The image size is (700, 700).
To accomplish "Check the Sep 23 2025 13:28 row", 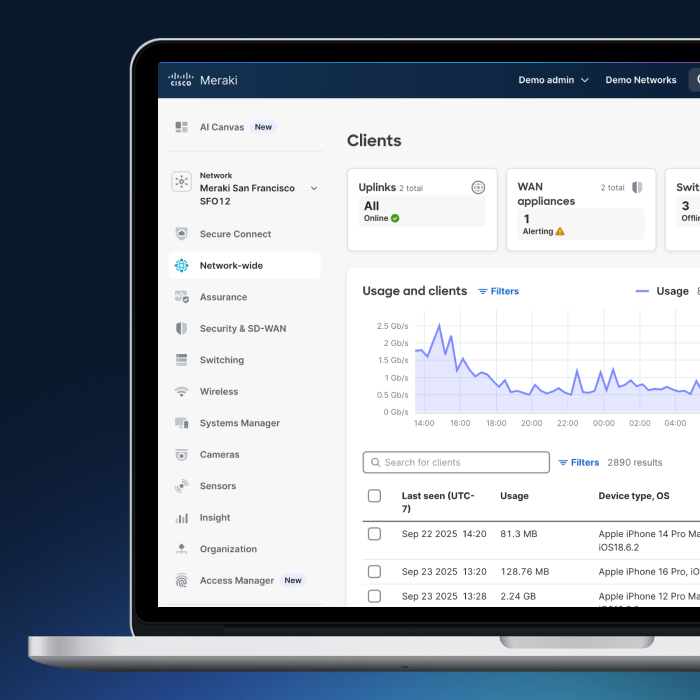I will 374,596.
